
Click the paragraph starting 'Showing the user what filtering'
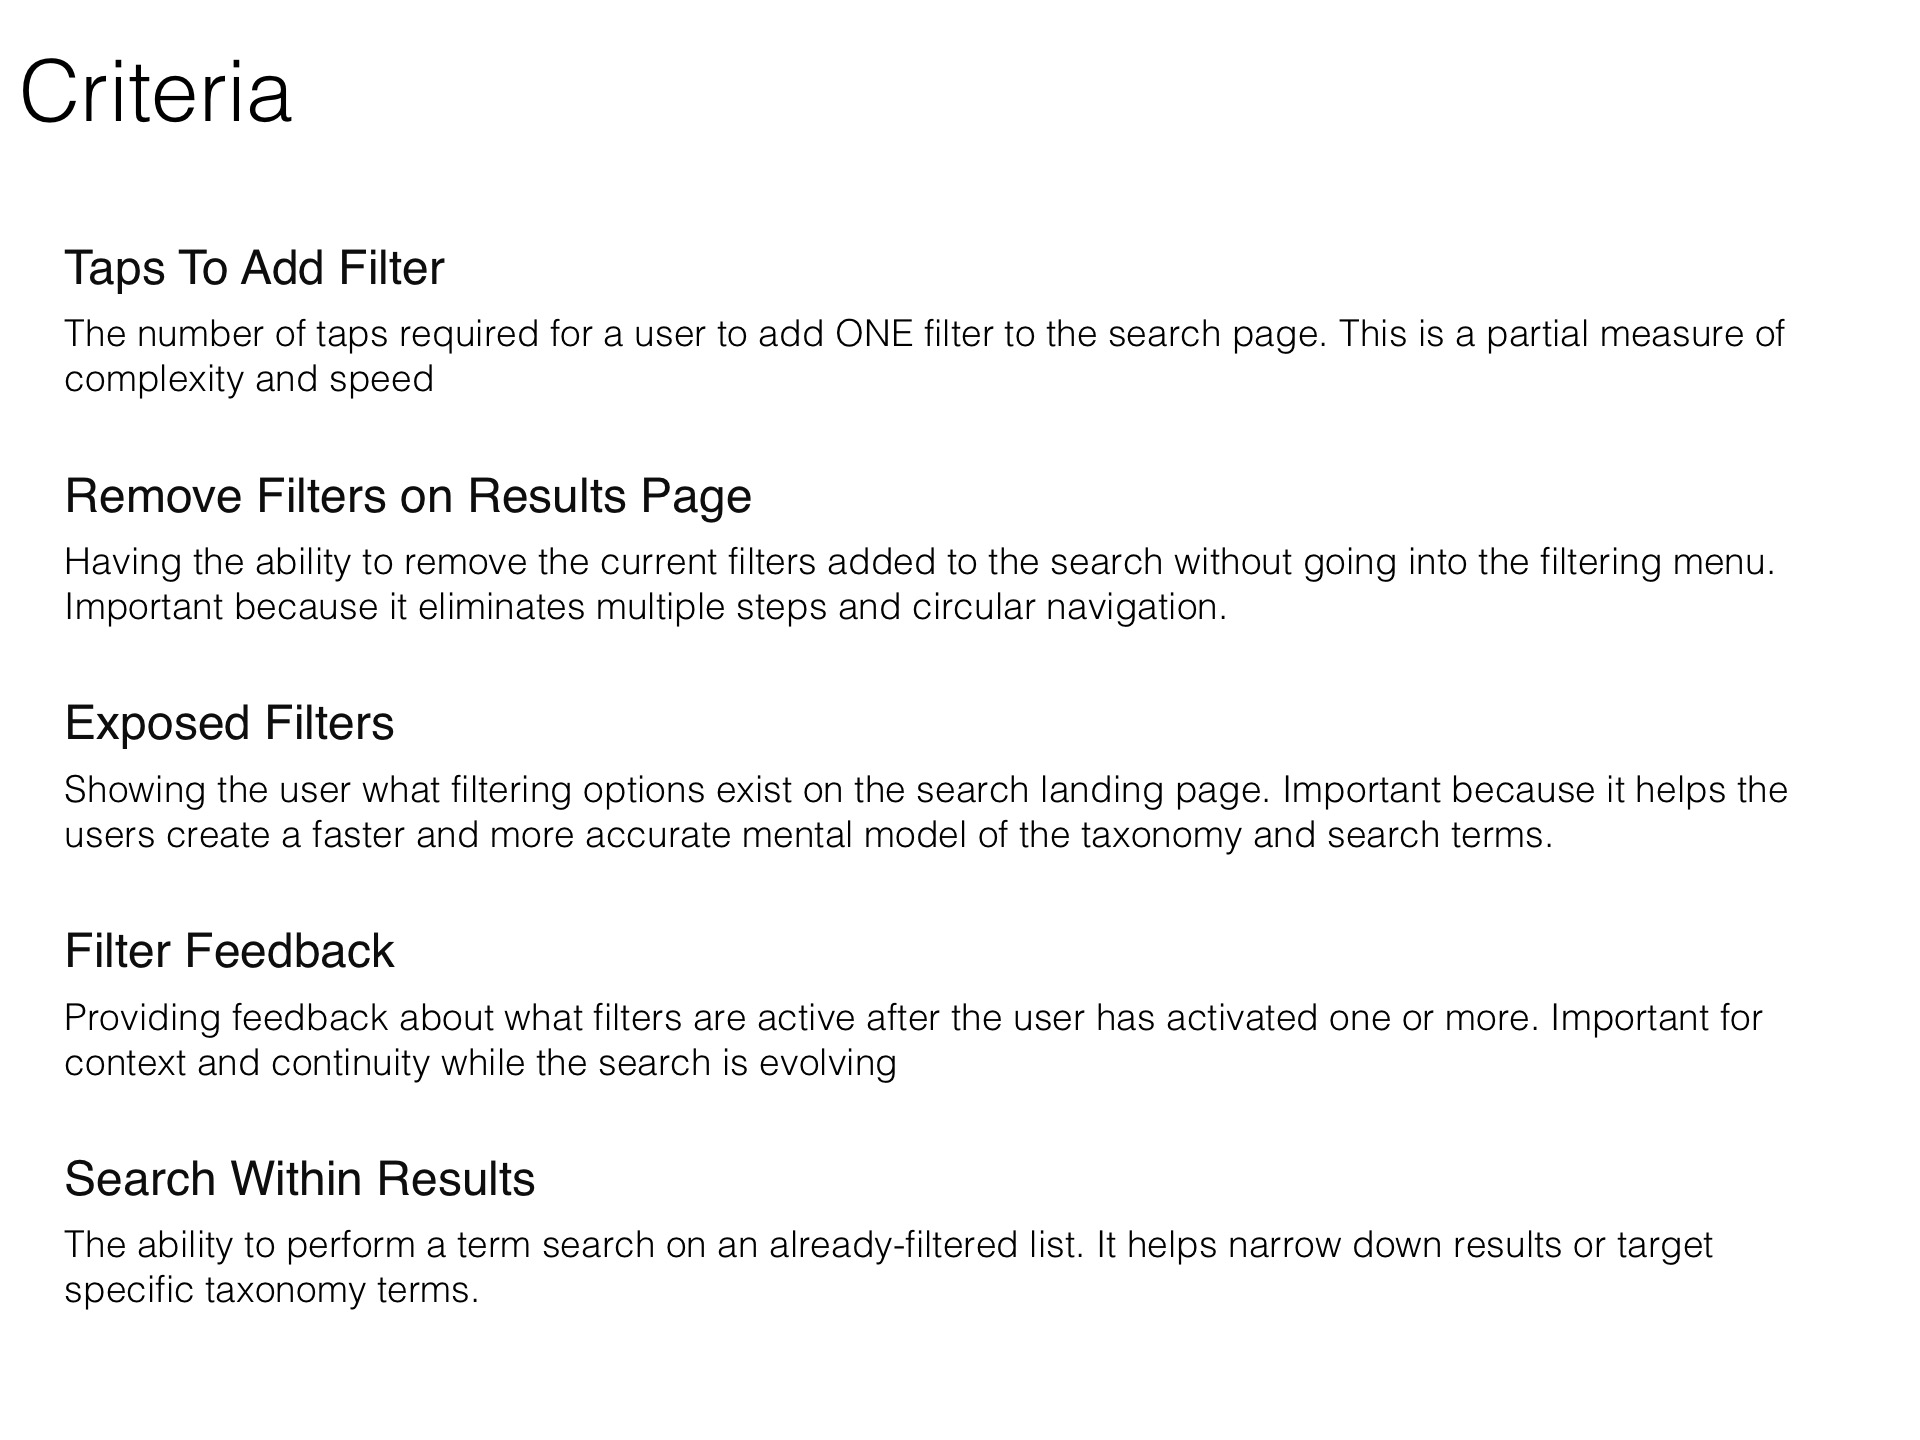[926, 812]
